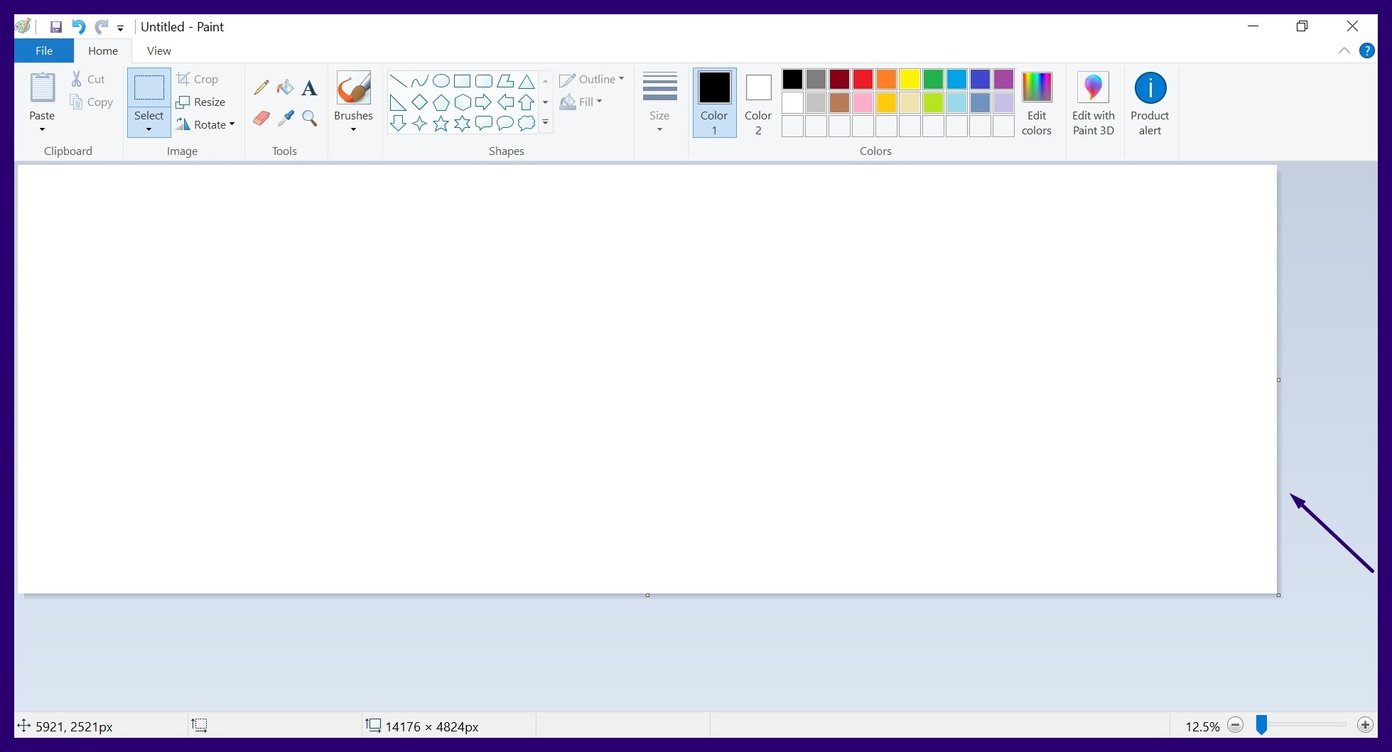Choose the Oval shape
This screenshot has width=1392, height=752.
point(441,81)
